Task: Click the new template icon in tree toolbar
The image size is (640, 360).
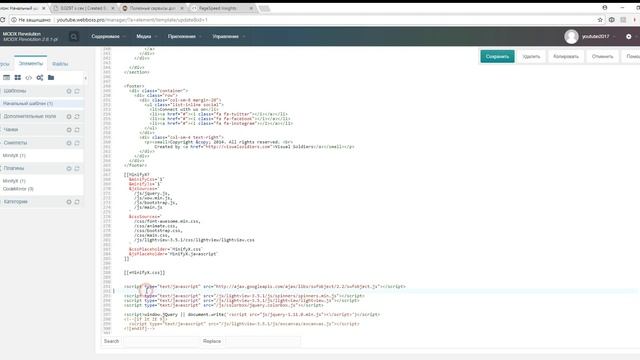Action: coord(7,78)
